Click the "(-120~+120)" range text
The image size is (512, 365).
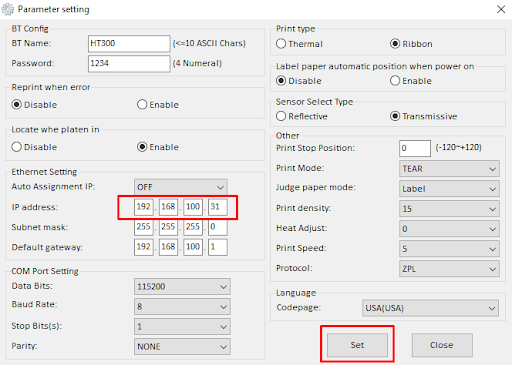pyautogui.click(x=459, y=147)
